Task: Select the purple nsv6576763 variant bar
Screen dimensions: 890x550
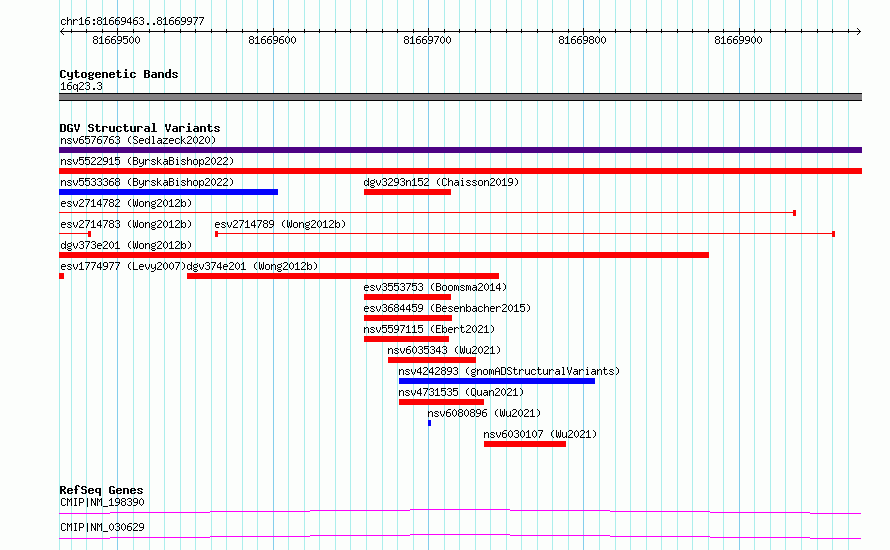Action: (x=460, y=150)
